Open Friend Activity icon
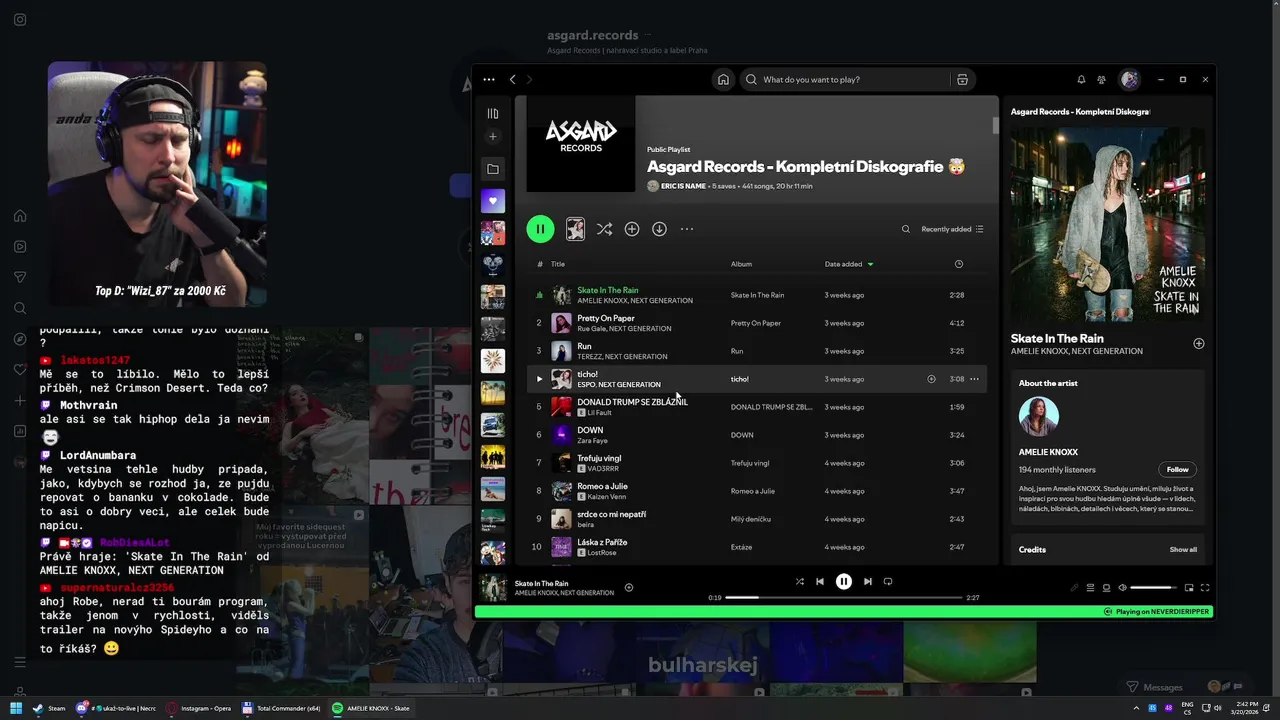Image resolution: width=1280 pixels, height=720 pixels. click(1101, 79)
